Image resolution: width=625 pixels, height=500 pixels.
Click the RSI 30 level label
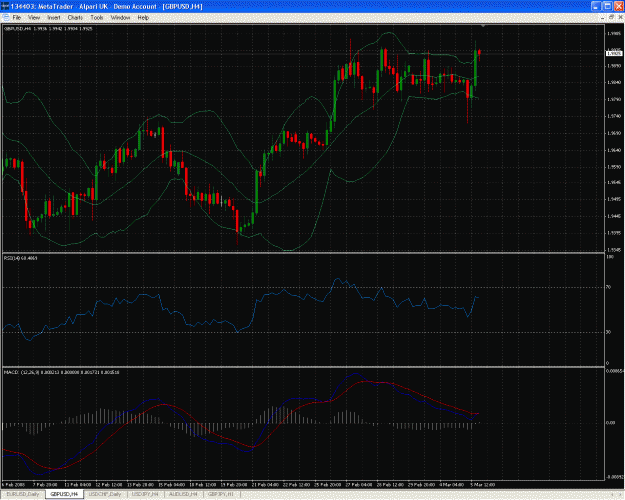point(609,332)
